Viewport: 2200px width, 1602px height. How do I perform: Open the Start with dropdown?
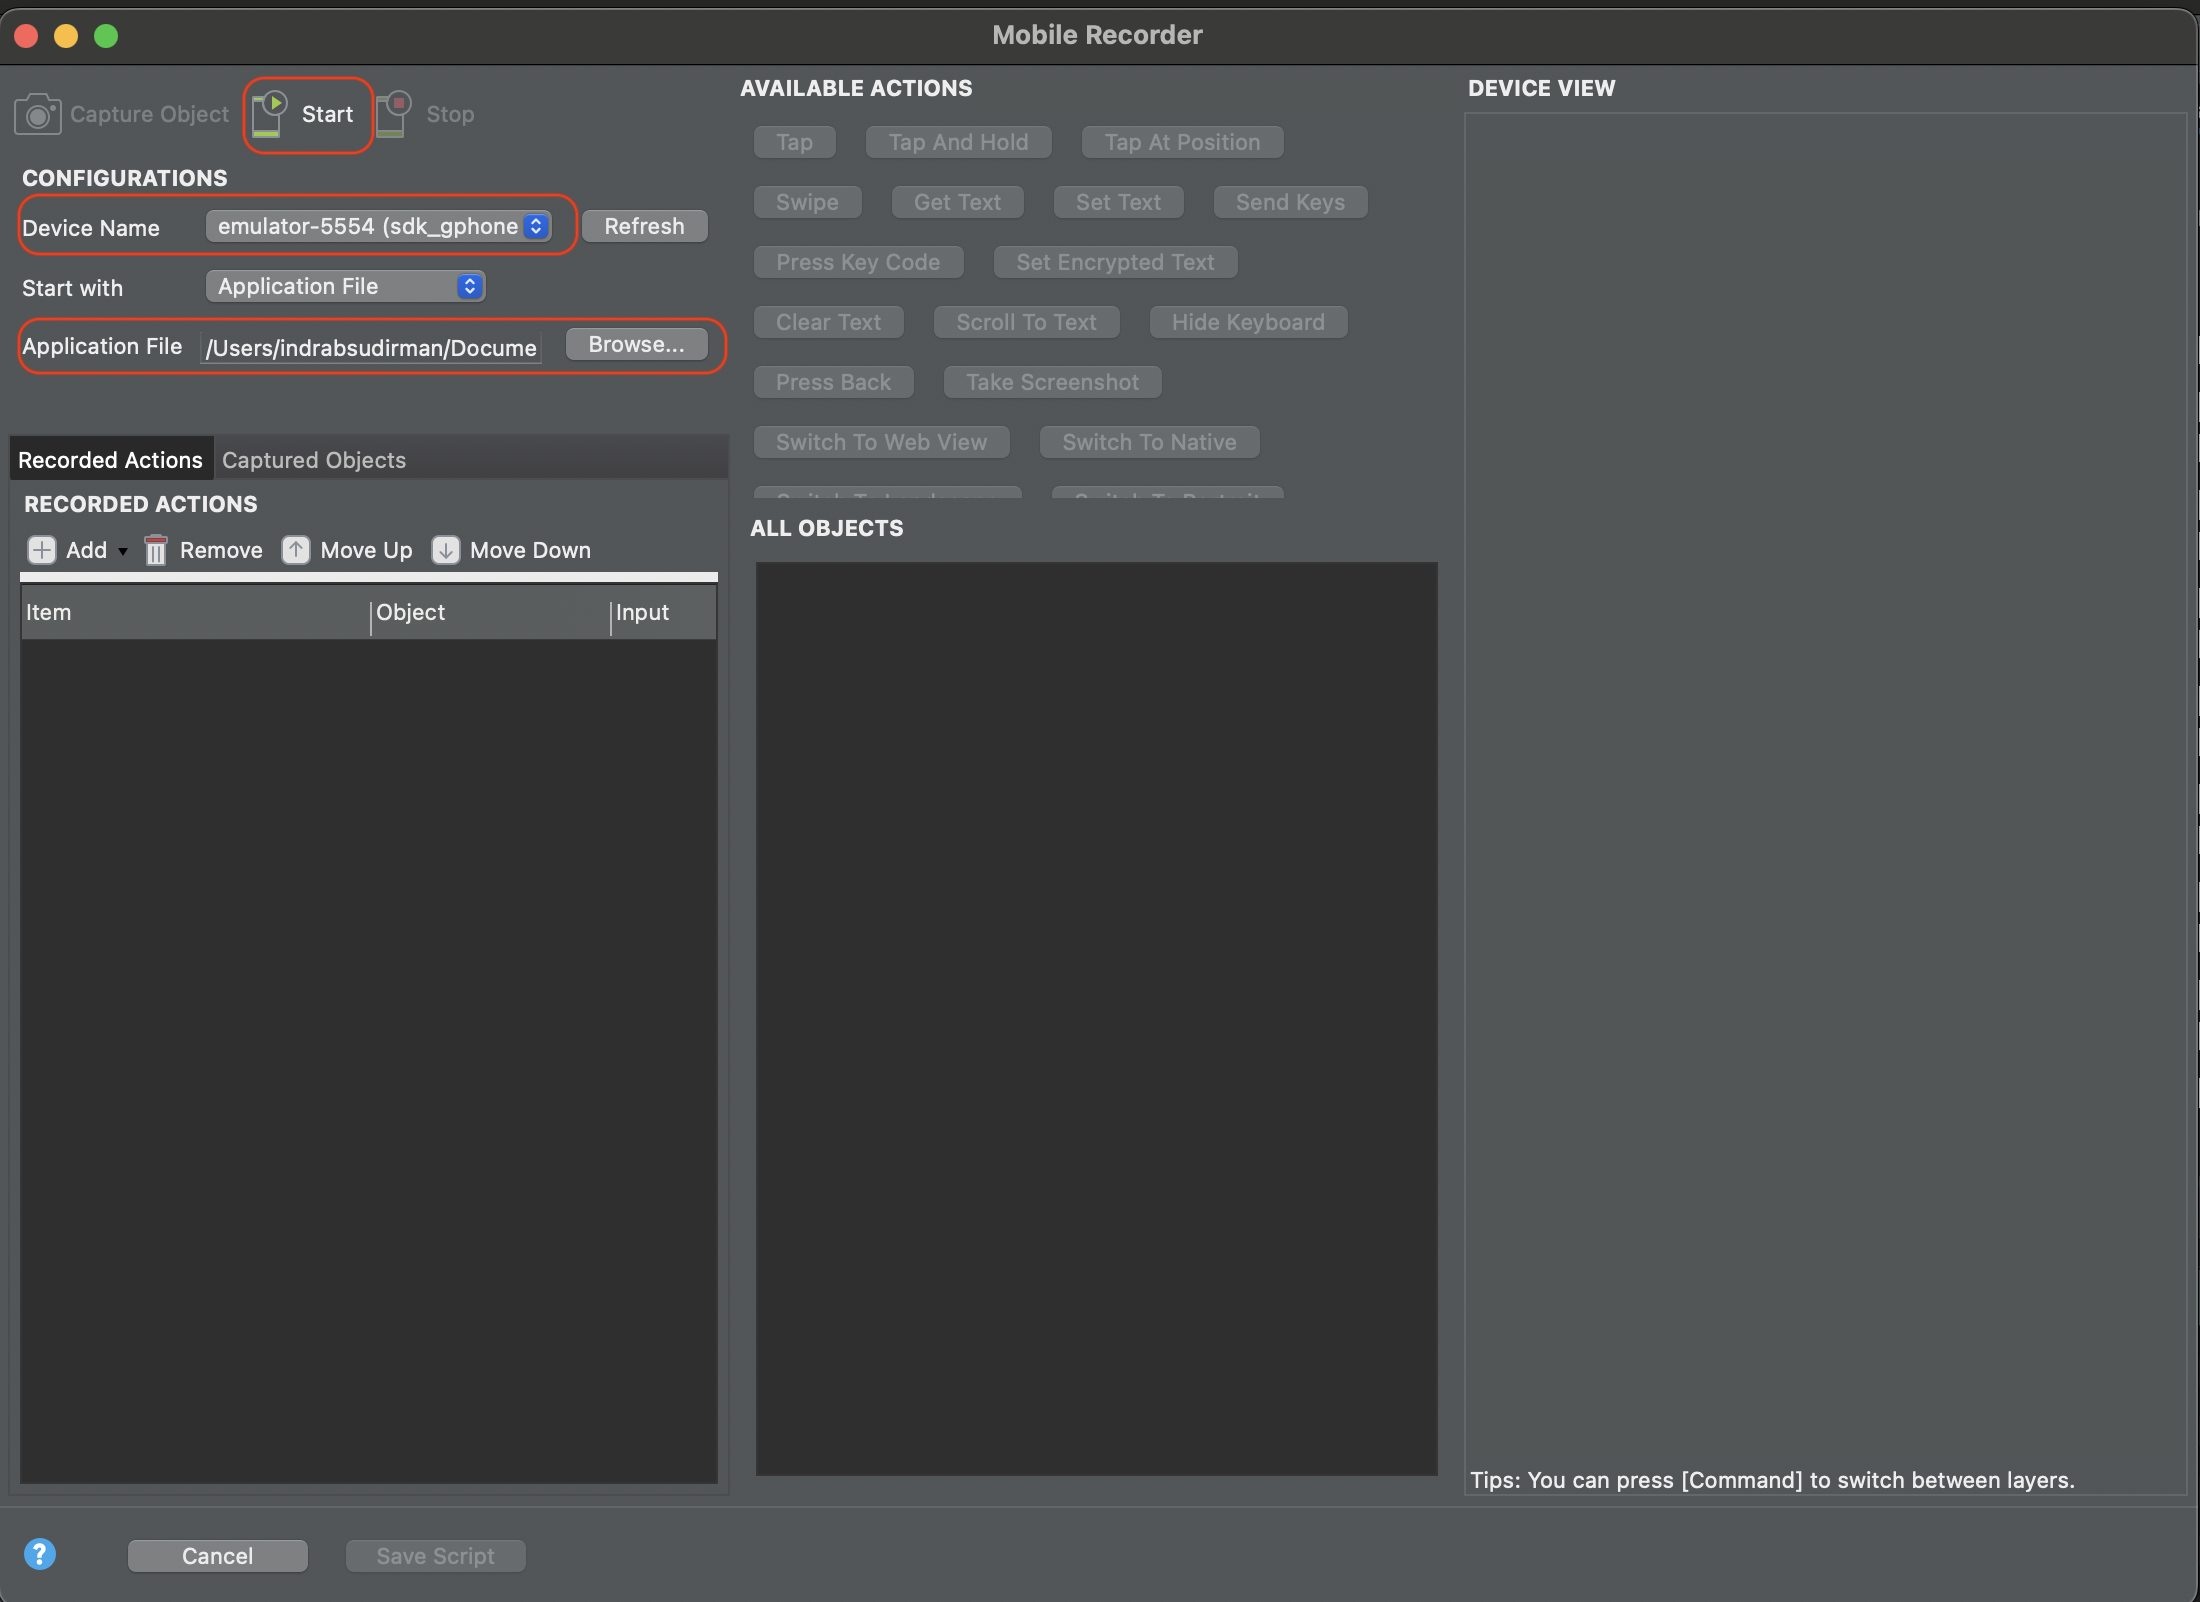[345, 287]
